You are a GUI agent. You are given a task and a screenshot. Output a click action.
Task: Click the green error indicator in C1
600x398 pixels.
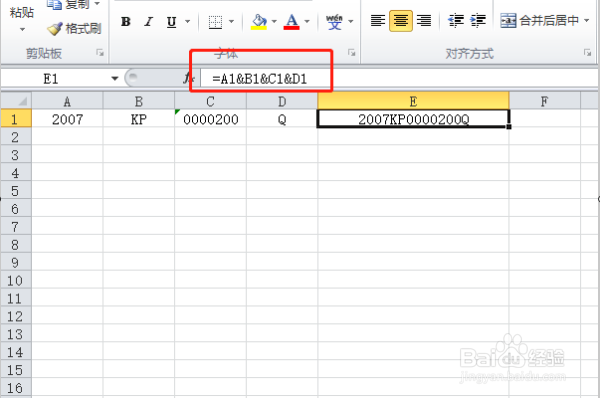(x=177, y=112)
